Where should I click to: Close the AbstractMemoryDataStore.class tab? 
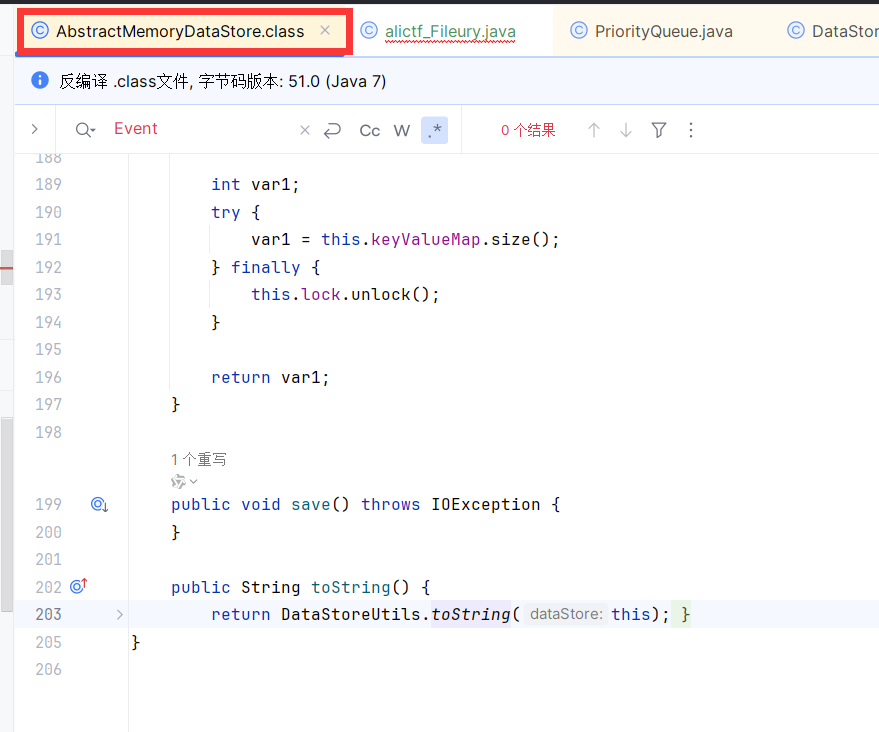pyautogui.click(x=324, y=31)
